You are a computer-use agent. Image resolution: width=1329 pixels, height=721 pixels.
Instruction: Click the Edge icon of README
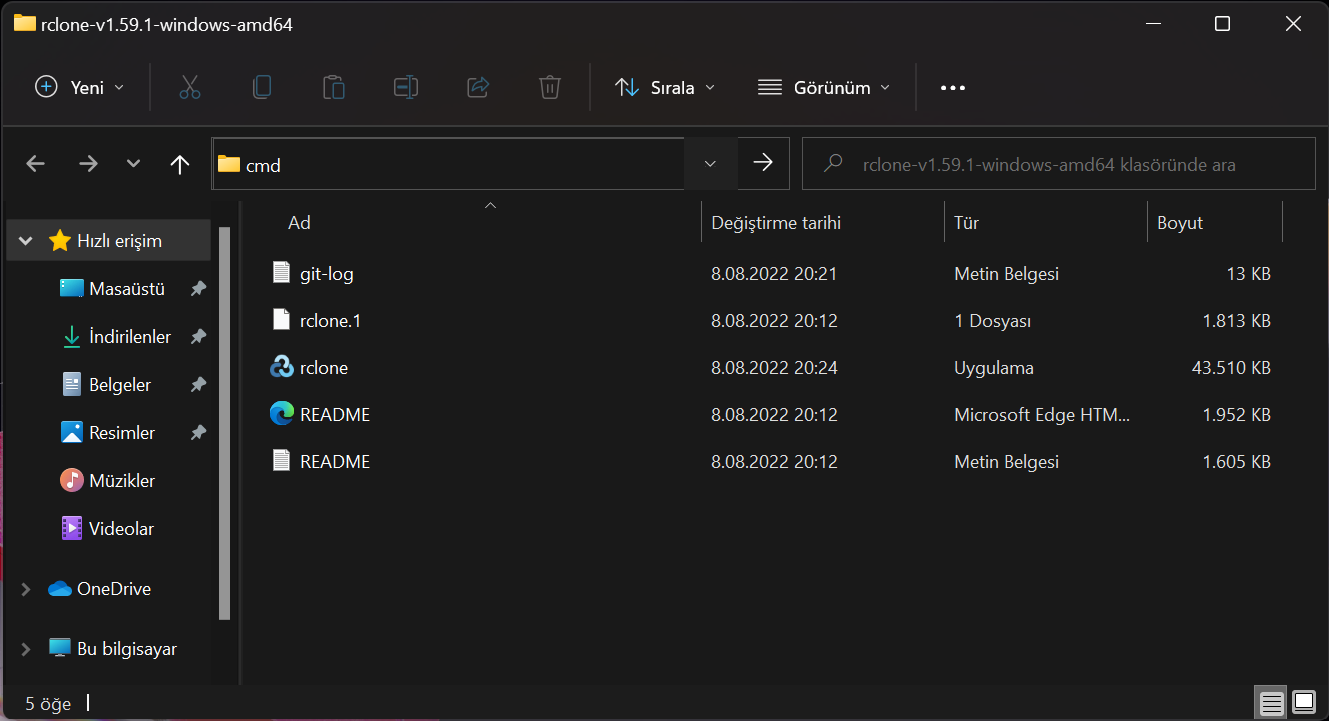pyautogui.click(x=281, y=414)
